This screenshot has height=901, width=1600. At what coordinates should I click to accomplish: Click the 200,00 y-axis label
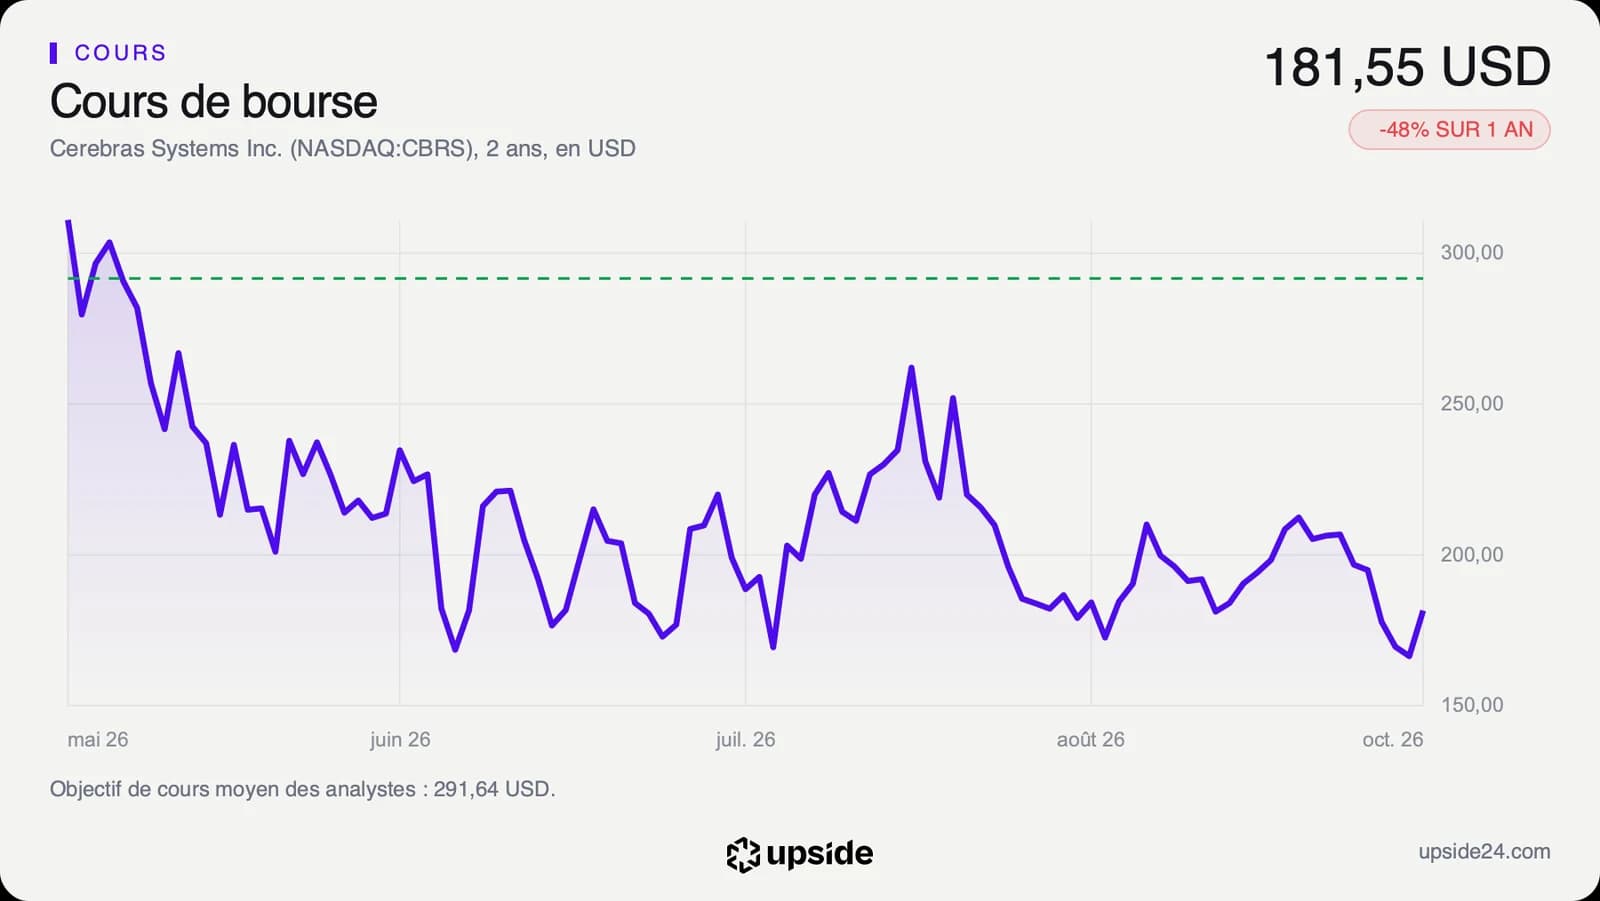(x=1471, y=555)
